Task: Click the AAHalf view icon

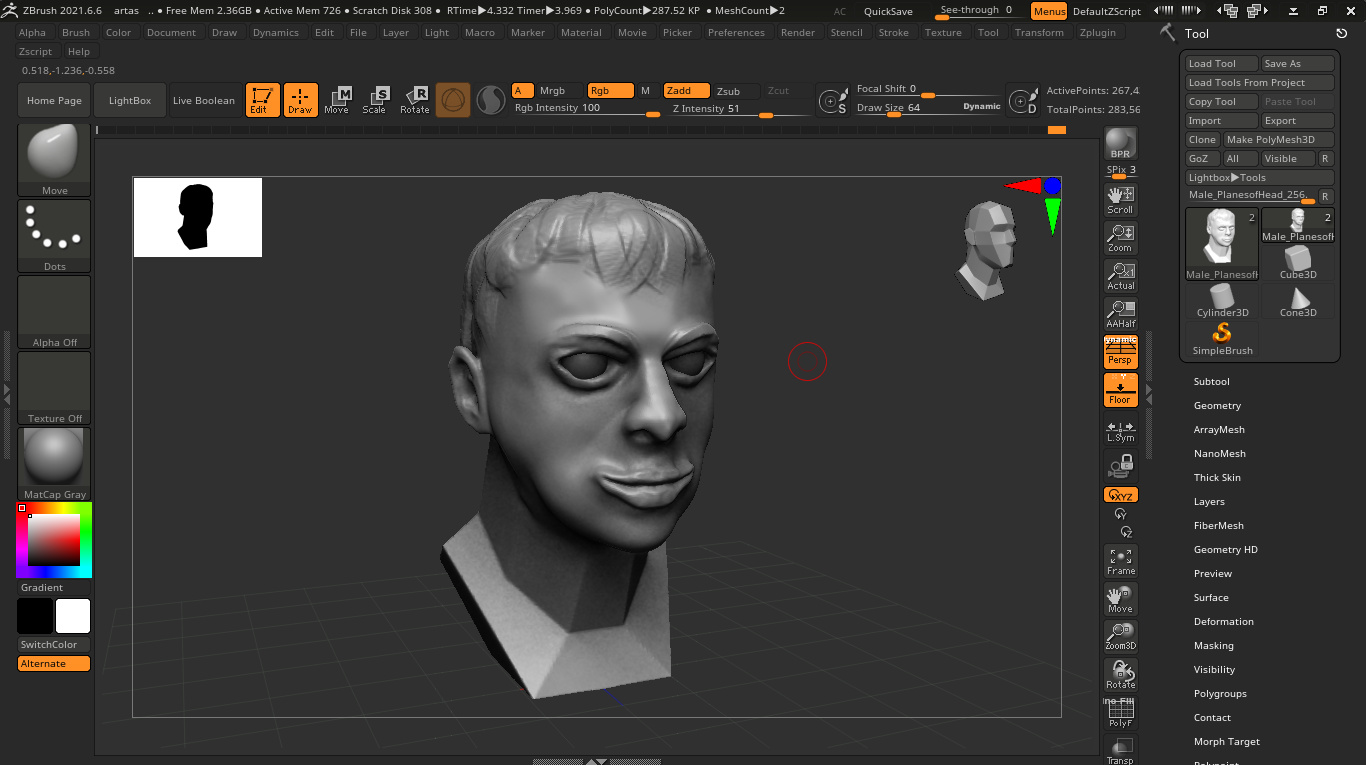Action: pos(1120,314)
